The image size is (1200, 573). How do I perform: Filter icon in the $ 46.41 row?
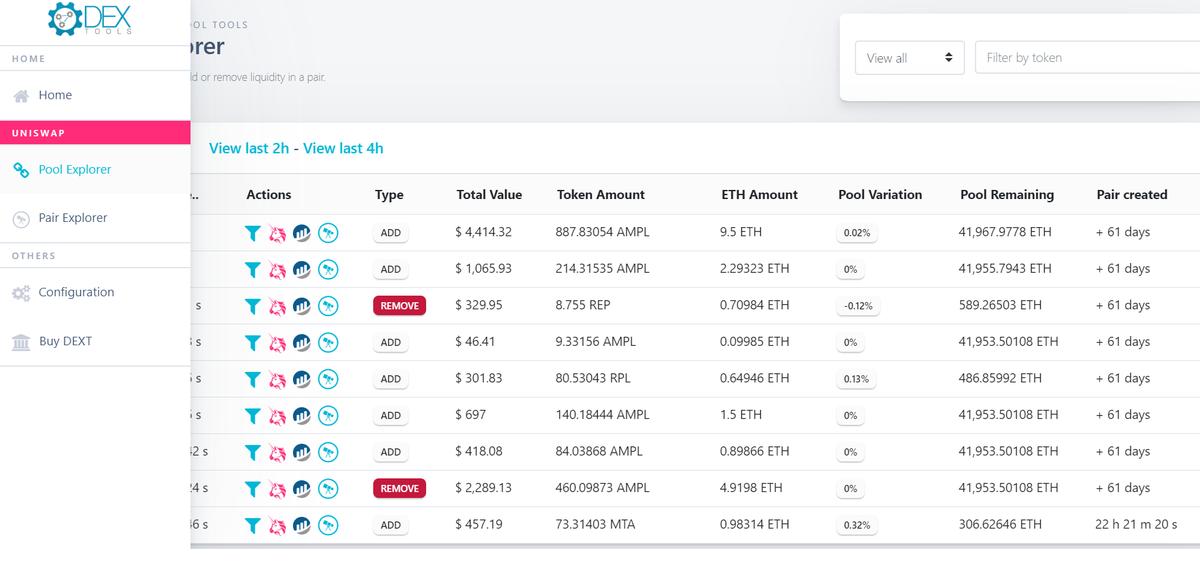(253, 342)
